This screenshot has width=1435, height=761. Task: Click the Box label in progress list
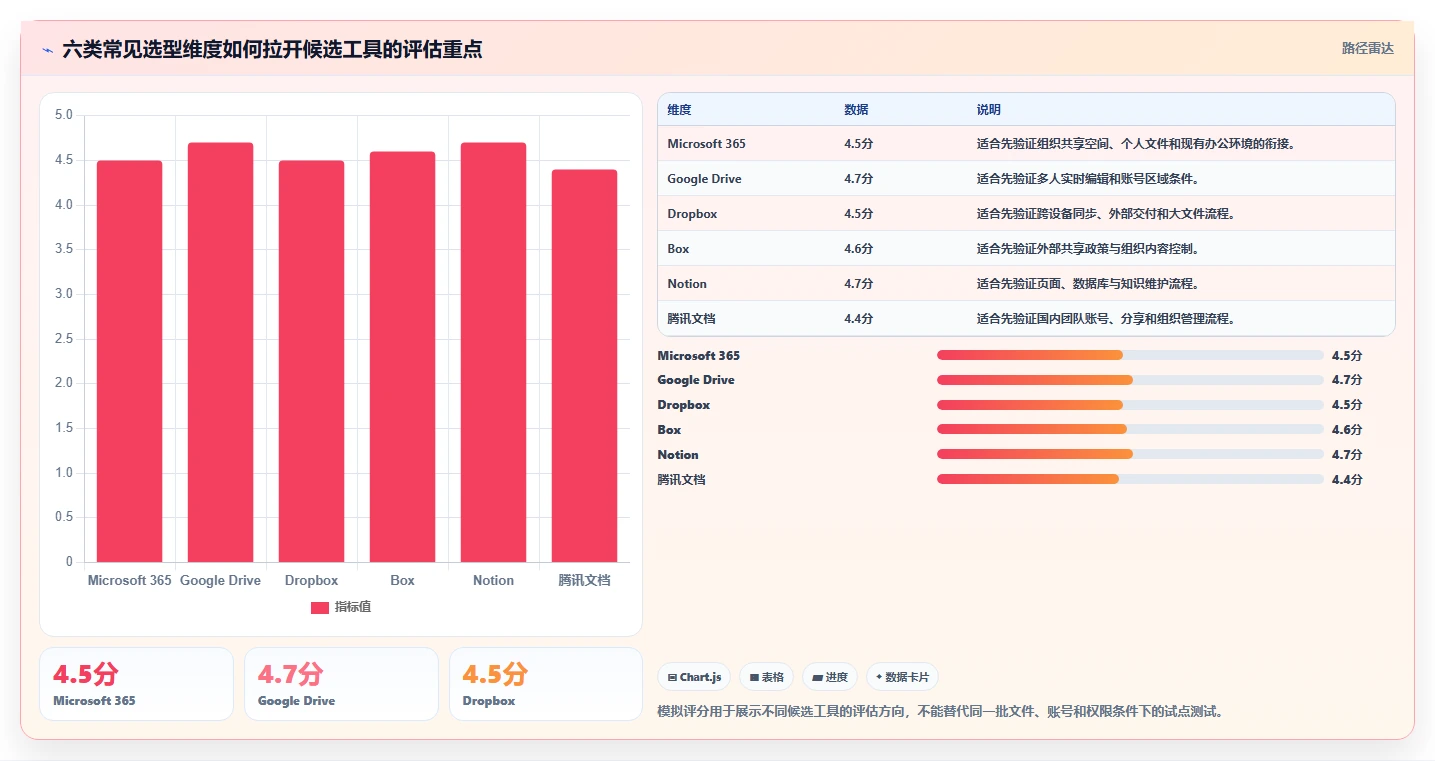pos(669,430)
